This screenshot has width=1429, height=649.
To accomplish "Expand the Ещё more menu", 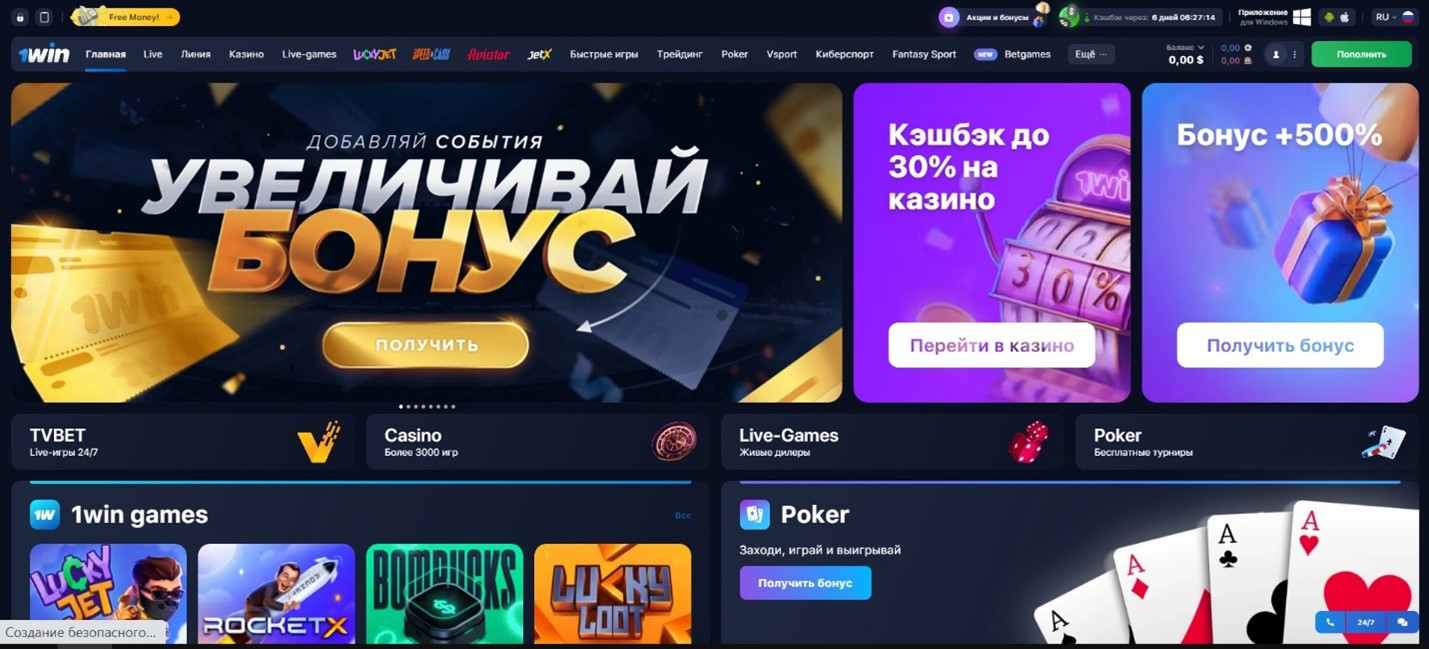I will 1091,54.
